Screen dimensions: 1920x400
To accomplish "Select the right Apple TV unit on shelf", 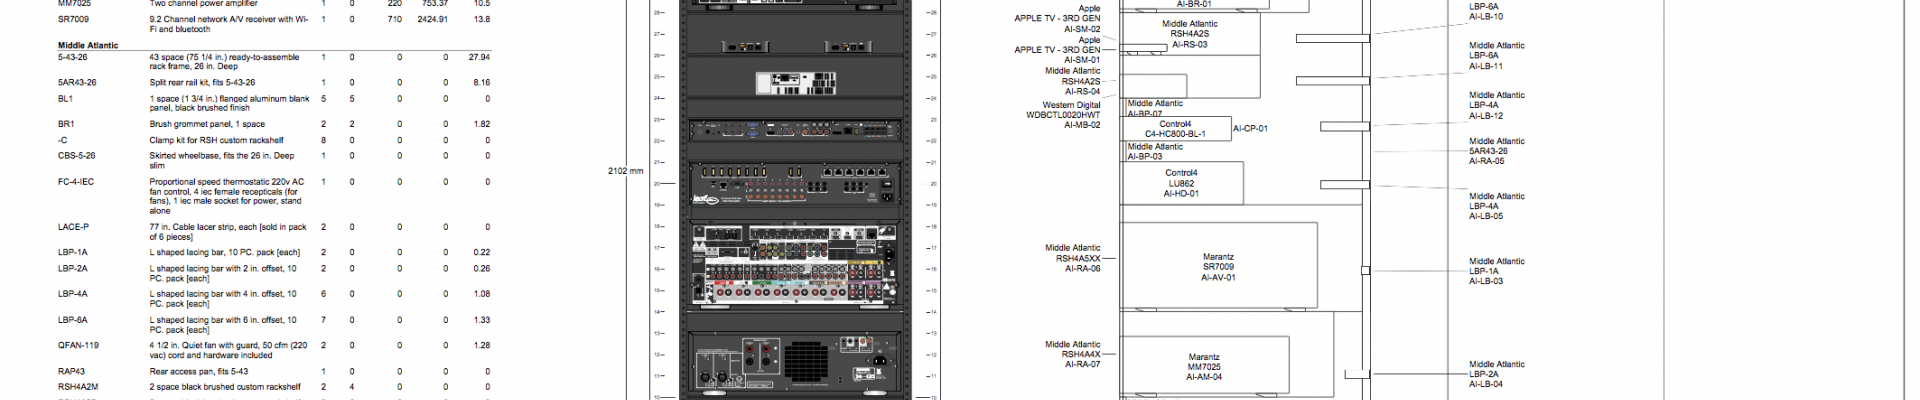I will pos(845,46).
